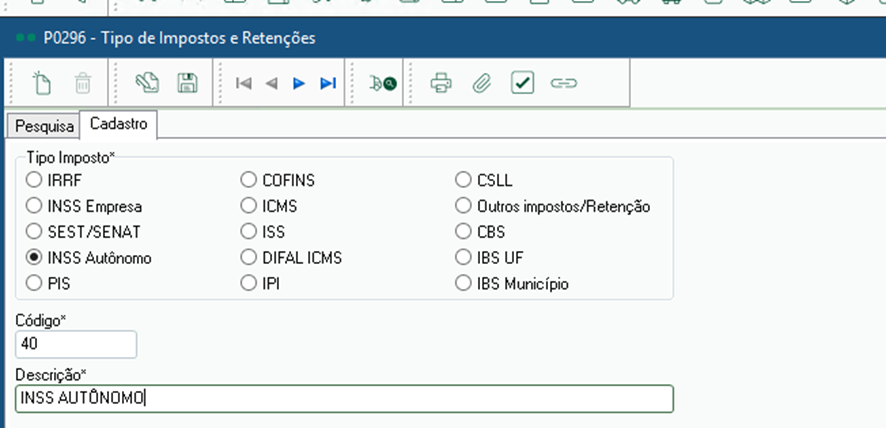
Task: Pick the PIS radio button
Action: [34, 283]
